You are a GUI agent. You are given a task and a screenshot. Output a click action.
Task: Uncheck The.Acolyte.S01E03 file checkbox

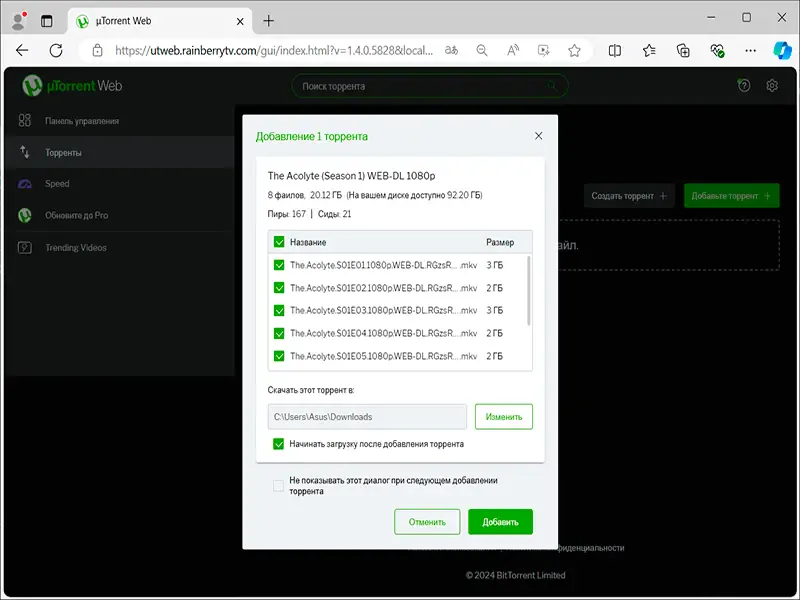[x=279, y=310]
